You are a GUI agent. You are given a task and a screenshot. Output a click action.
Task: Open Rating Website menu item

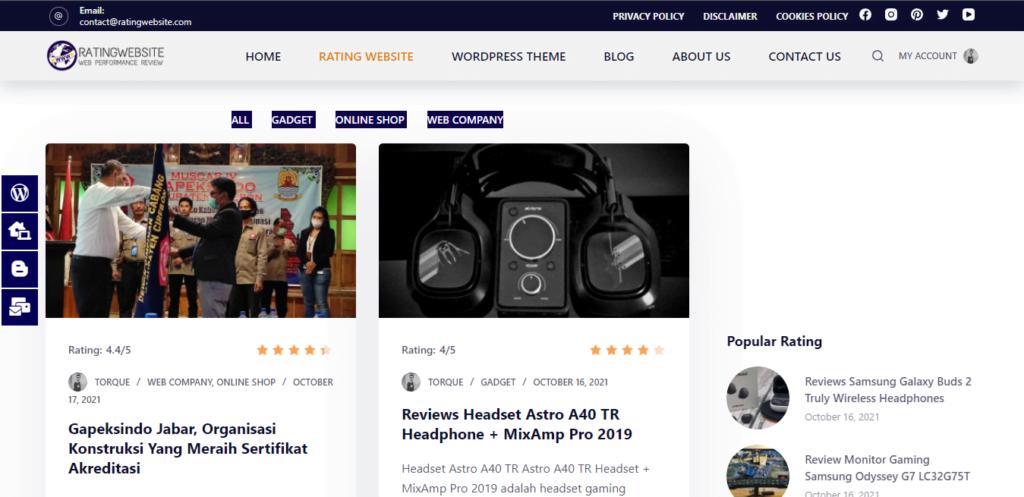point(366,57)
